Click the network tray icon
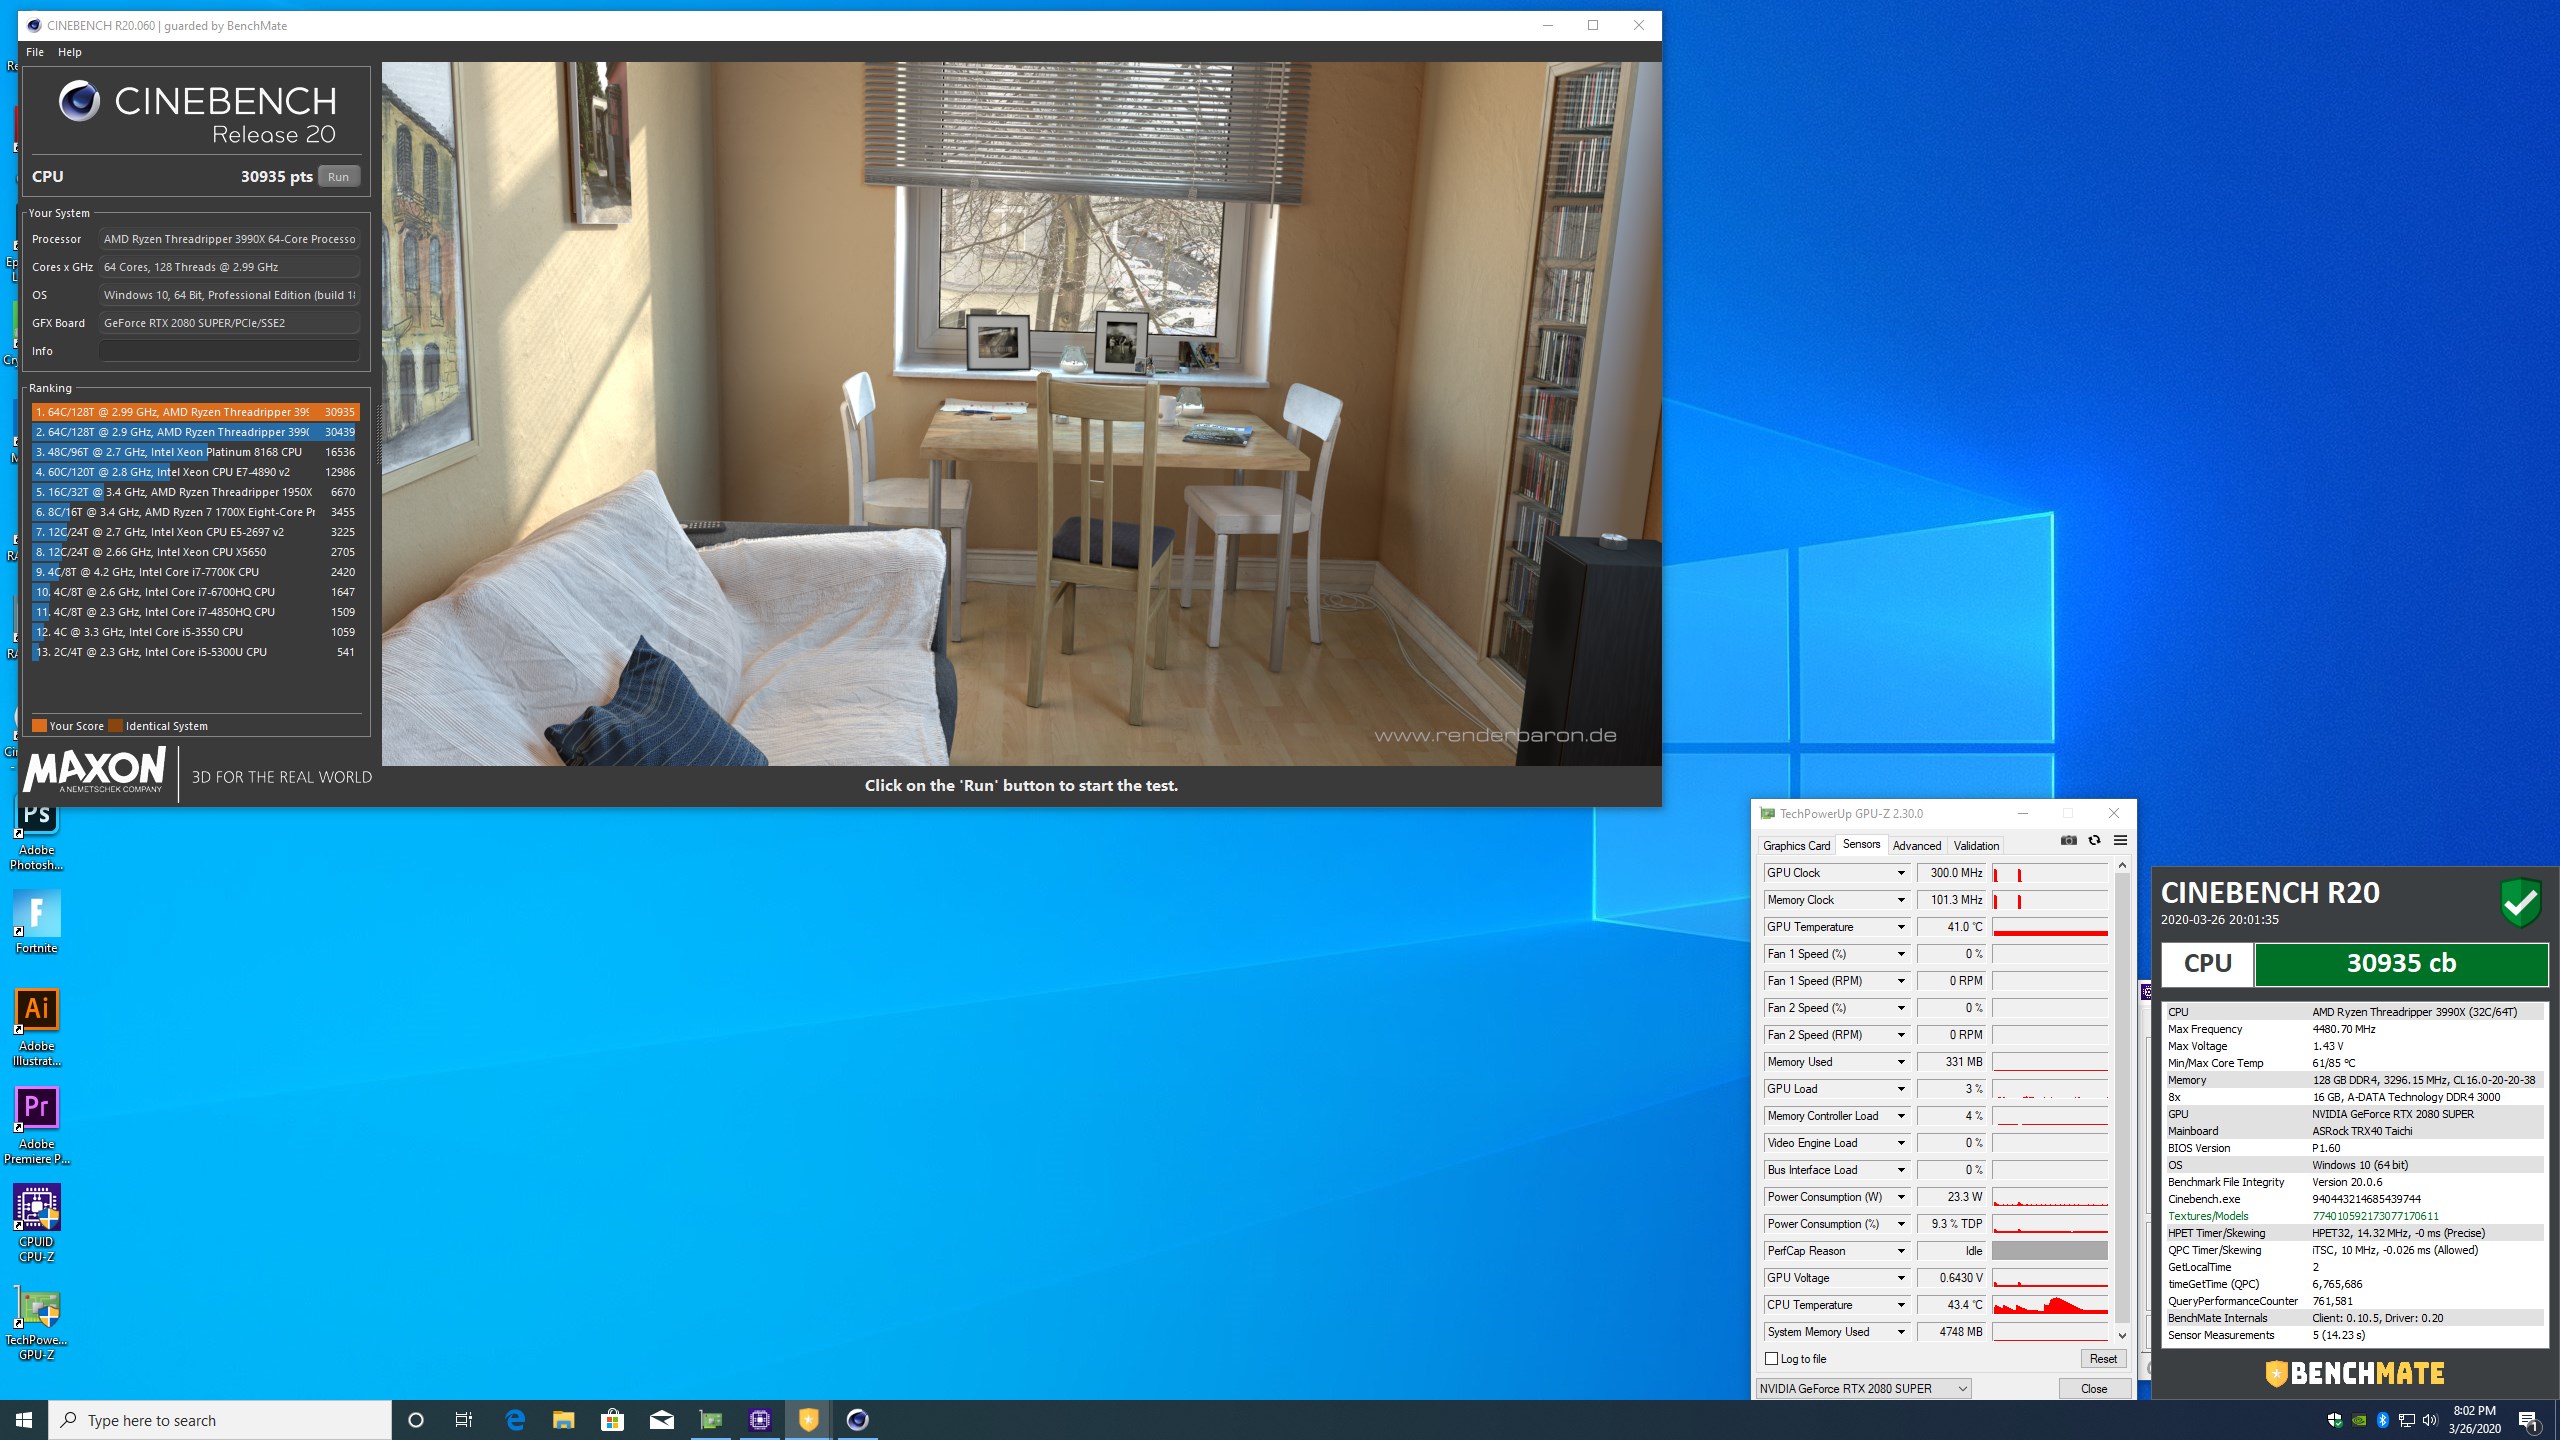 pyautogui.click(x=2407, y=1420)
